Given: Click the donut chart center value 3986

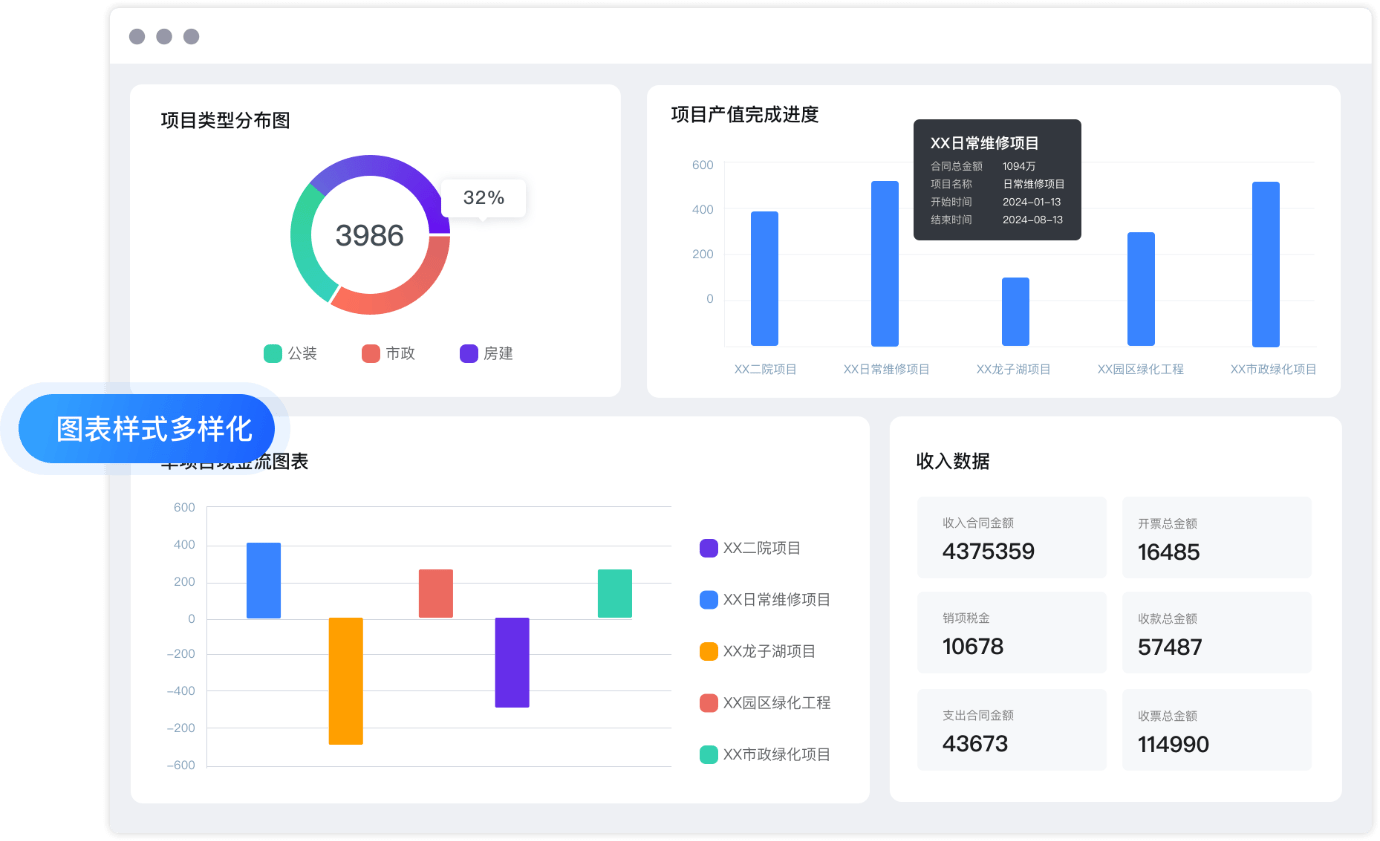Looking at the screenshot, I should point(370,235).
